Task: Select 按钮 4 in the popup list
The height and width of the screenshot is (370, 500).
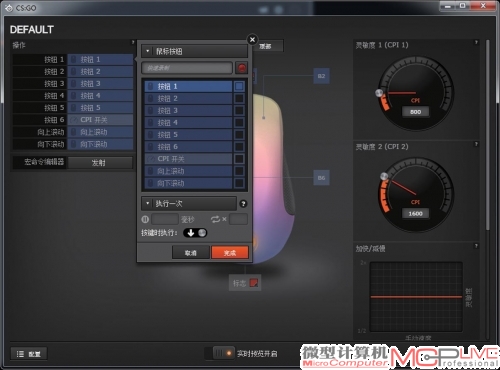Action: (188, 123)
